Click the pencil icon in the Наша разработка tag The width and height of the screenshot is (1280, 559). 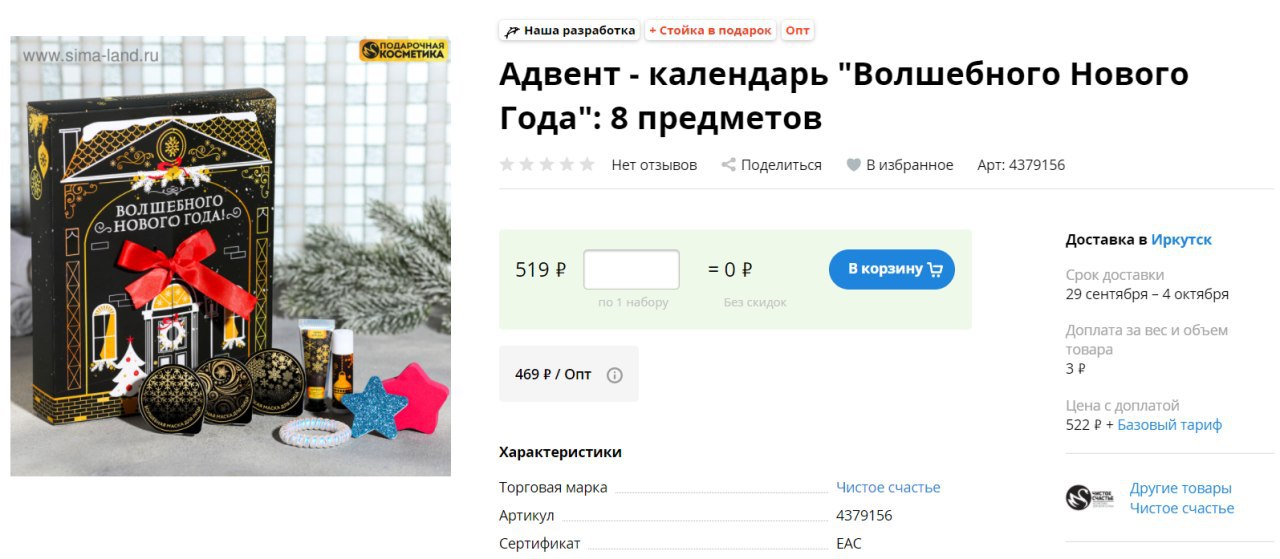pyautogui.click(x=513, y=31)
